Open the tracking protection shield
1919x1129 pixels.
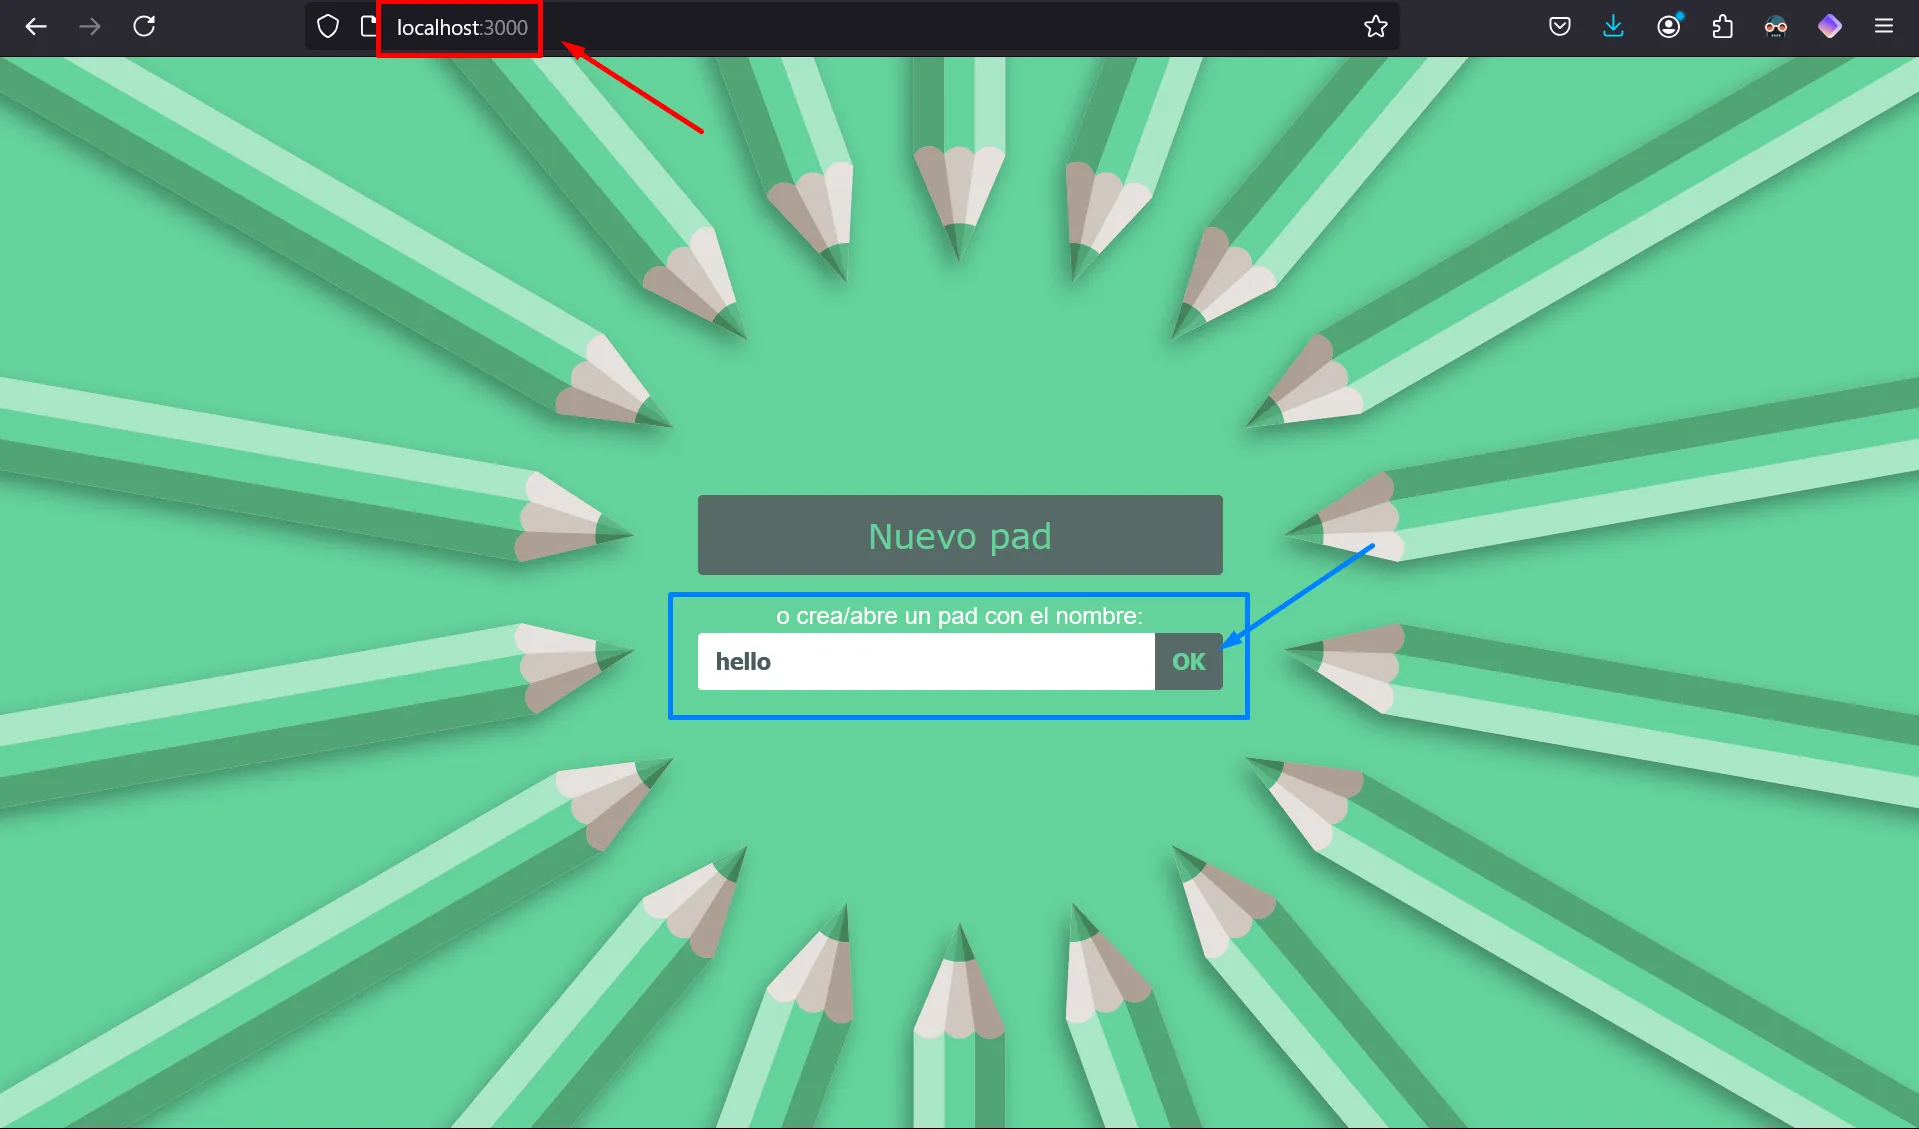328,27
